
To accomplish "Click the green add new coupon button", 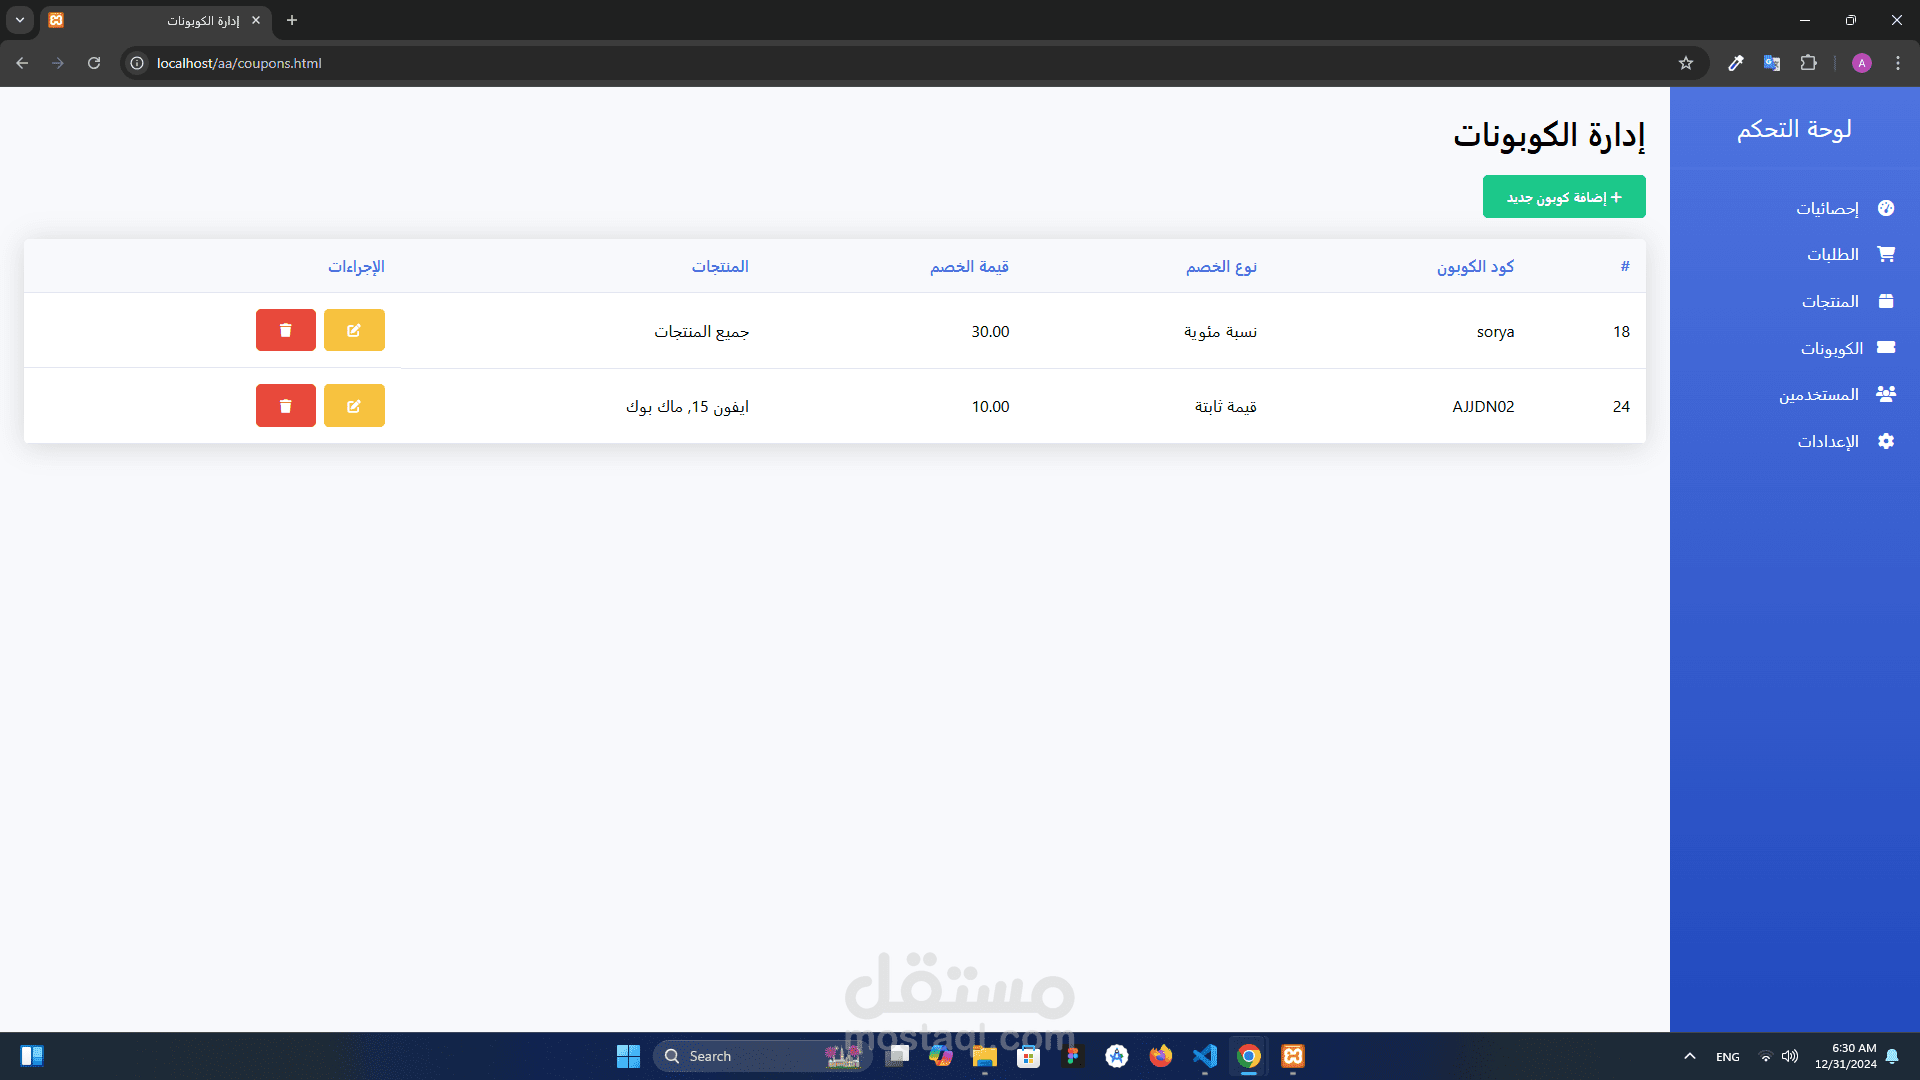I will click(1564, 197).
